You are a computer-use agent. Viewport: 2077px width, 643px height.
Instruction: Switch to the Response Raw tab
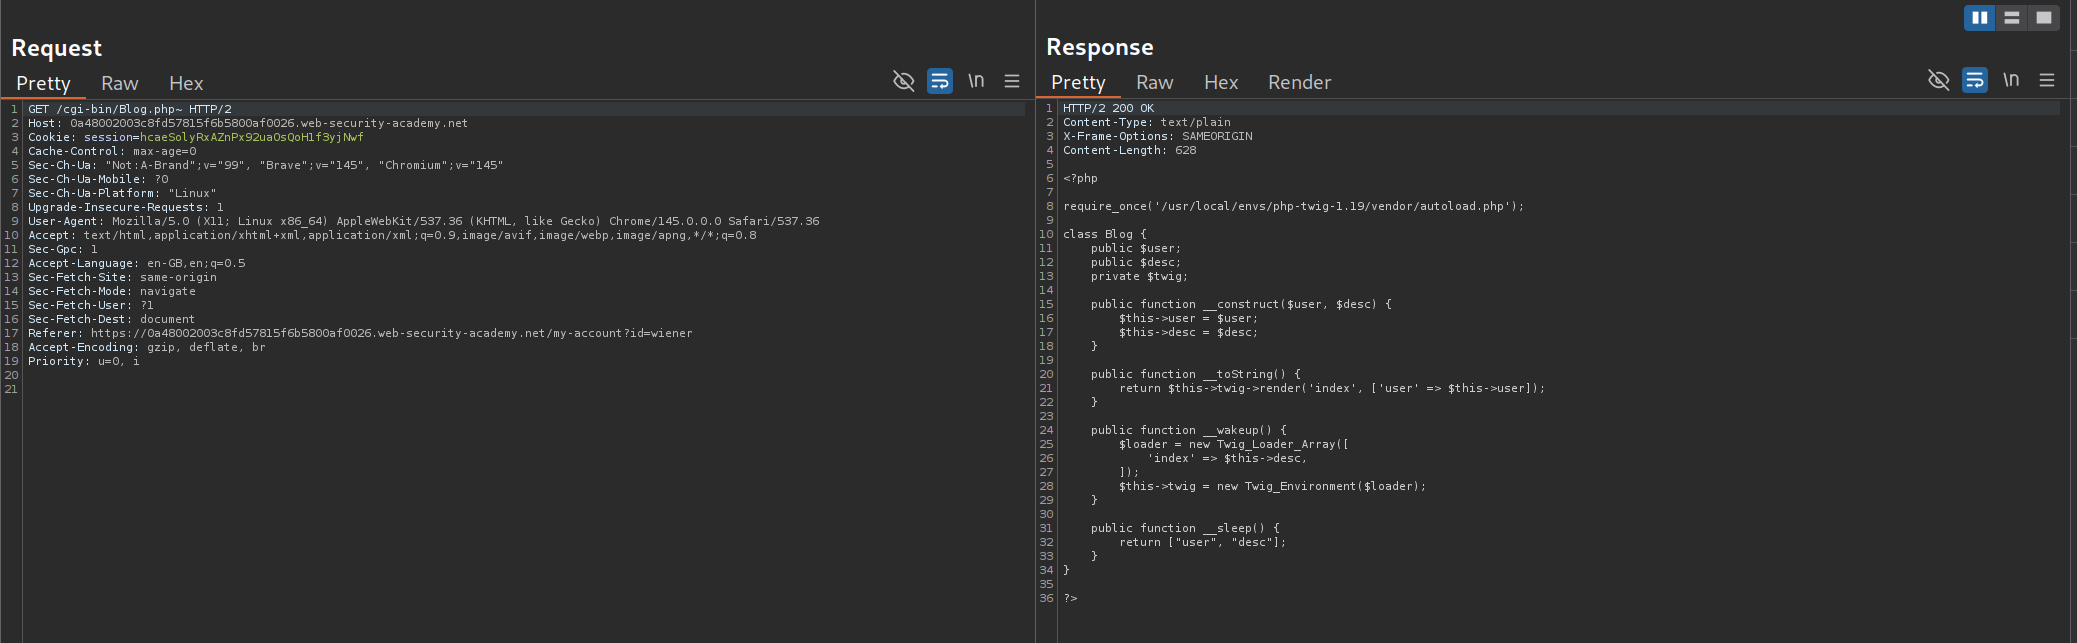(x=1154, y=83)
